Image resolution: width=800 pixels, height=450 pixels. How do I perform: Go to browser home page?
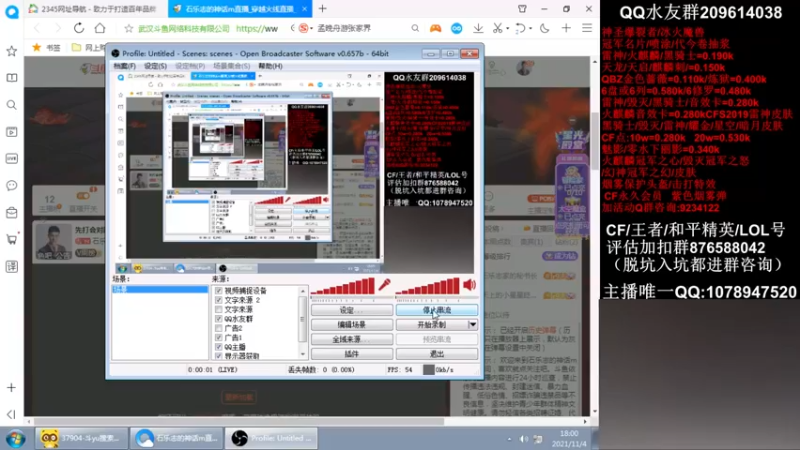100,28
